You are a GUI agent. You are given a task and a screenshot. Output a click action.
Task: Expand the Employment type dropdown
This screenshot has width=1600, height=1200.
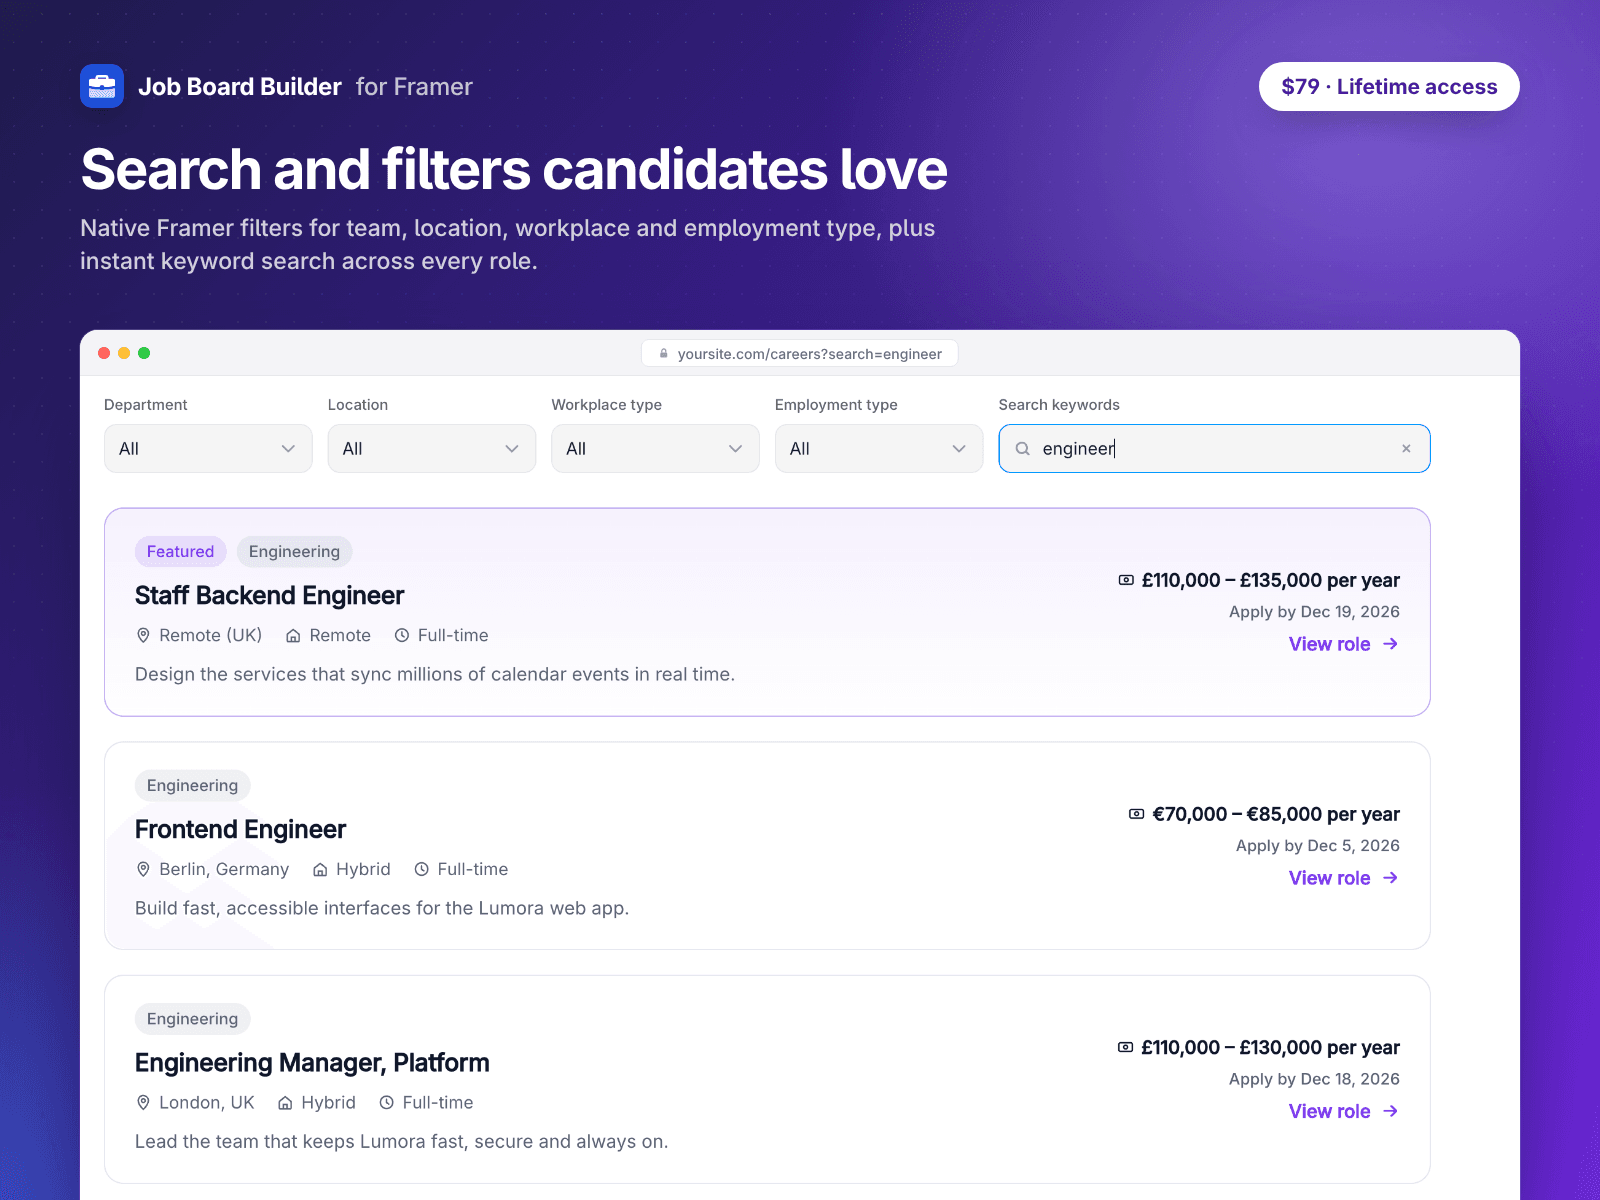879,449
